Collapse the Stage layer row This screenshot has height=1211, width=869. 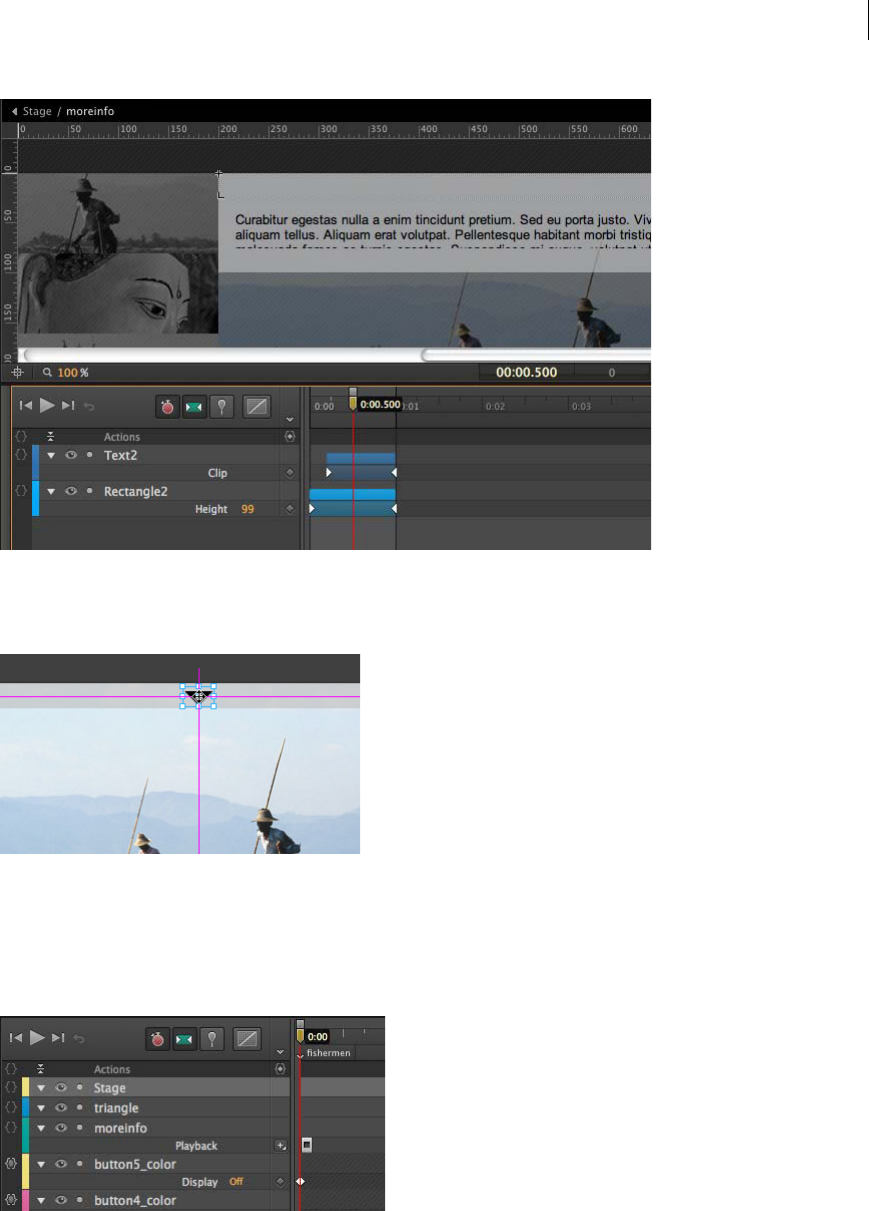[41, 1088]
